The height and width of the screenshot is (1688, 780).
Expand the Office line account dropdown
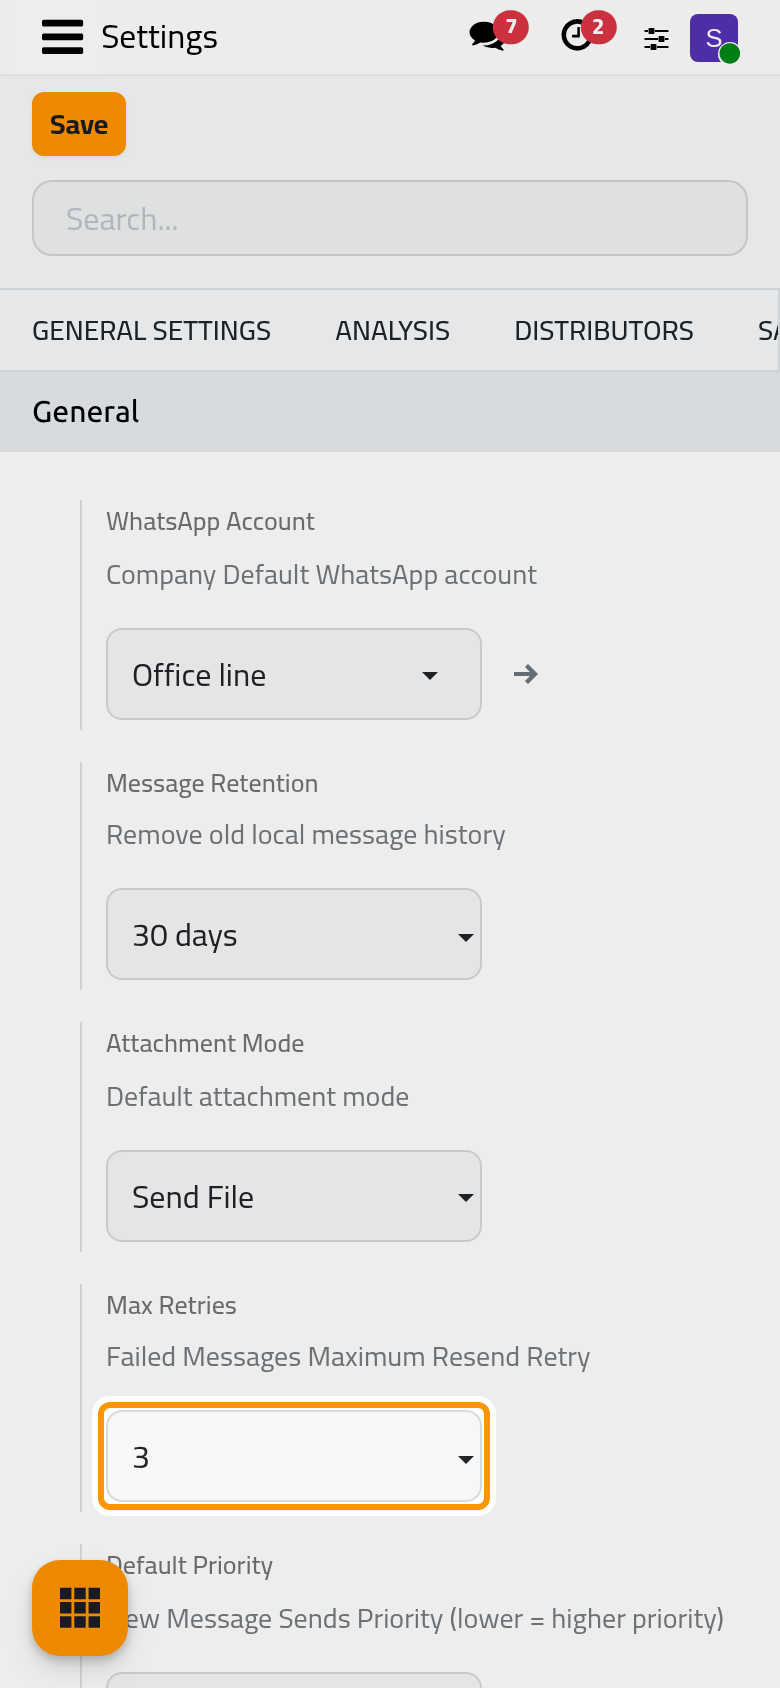(x=294, y=674)
